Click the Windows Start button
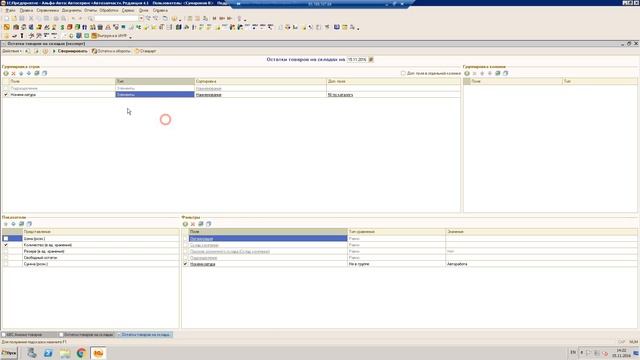 pos(9,353)
